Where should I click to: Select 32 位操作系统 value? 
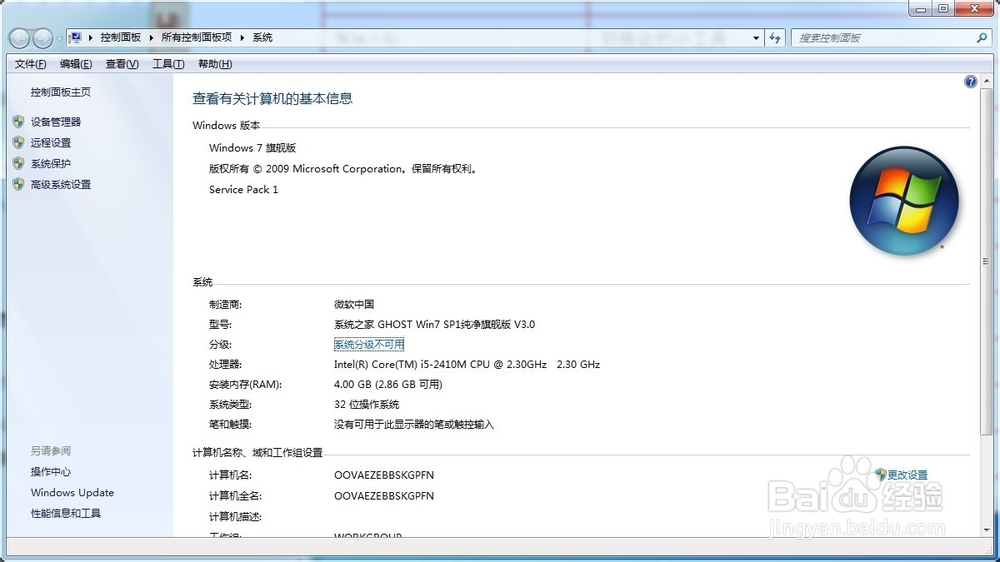[x=367, y=404]
